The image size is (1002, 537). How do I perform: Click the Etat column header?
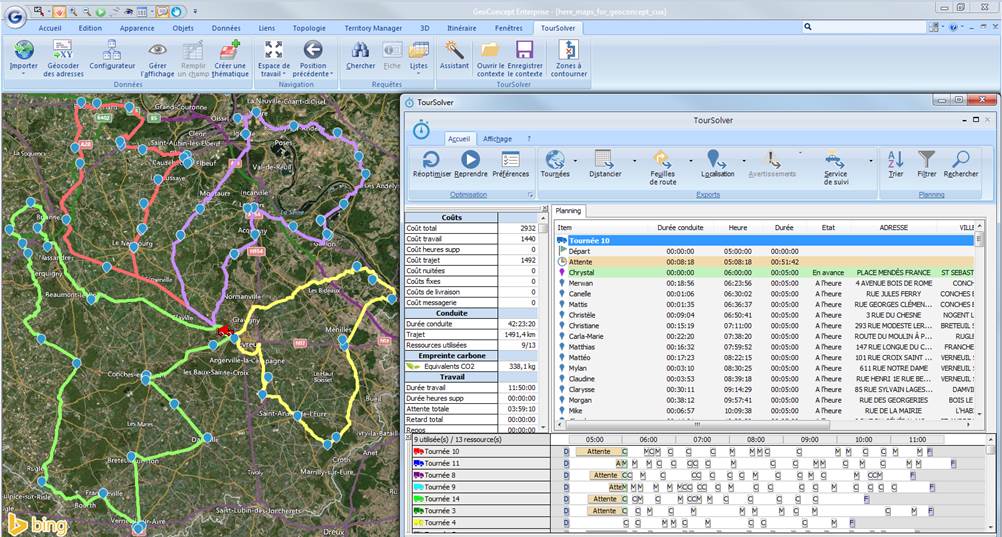828,228
